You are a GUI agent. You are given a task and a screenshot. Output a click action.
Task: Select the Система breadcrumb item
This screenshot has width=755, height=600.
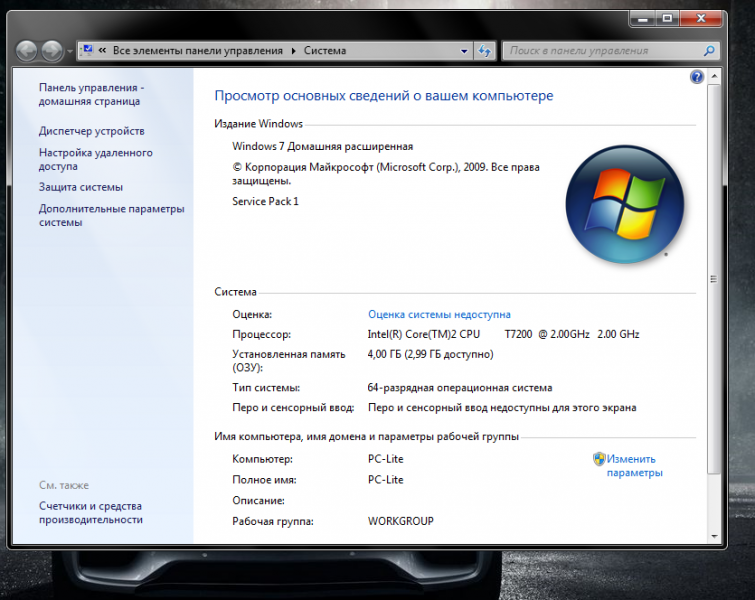(x=325, y=51)
